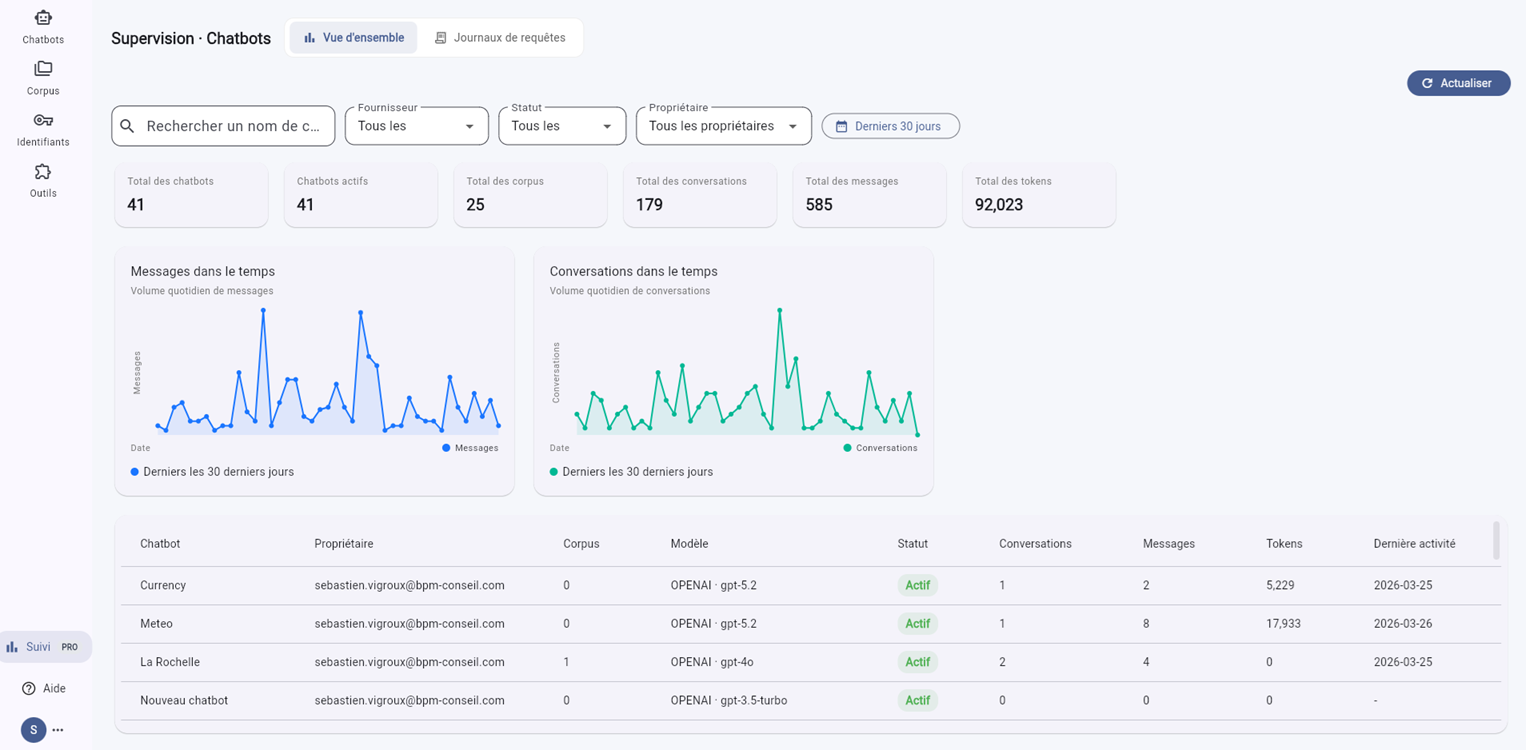The width and height of the screenshot is (1526, 750).
Task: Expand the Statut dropdown
Action: click(x=562, y=126)
